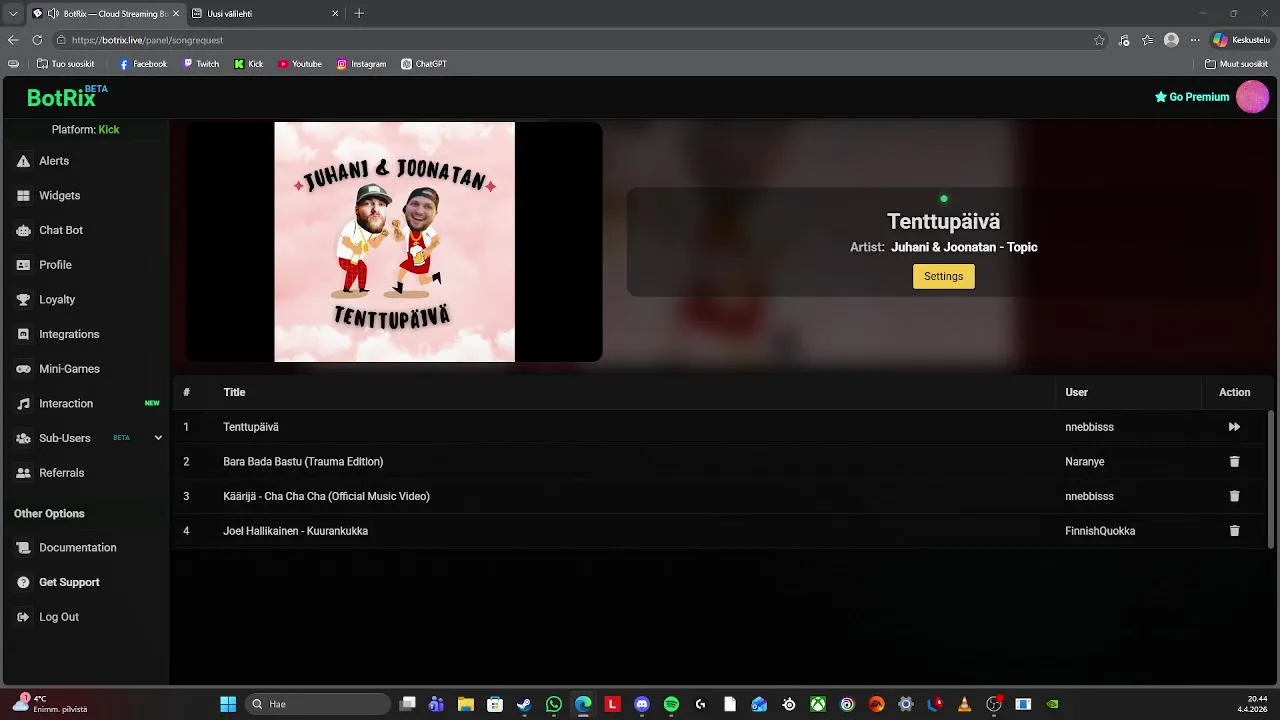Reload the page
This screenshot has width=1280, height=720.
pyautogui.click(x=37, y=40)
